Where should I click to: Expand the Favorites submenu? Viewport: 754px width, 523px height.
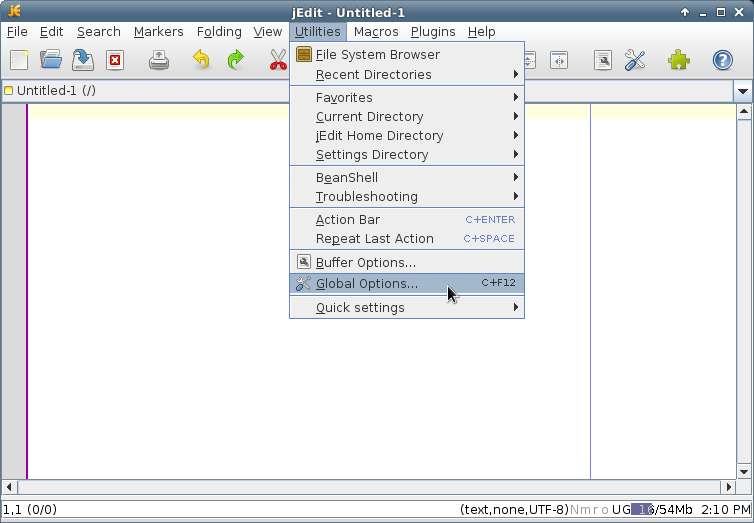click(x=406, y=98)
